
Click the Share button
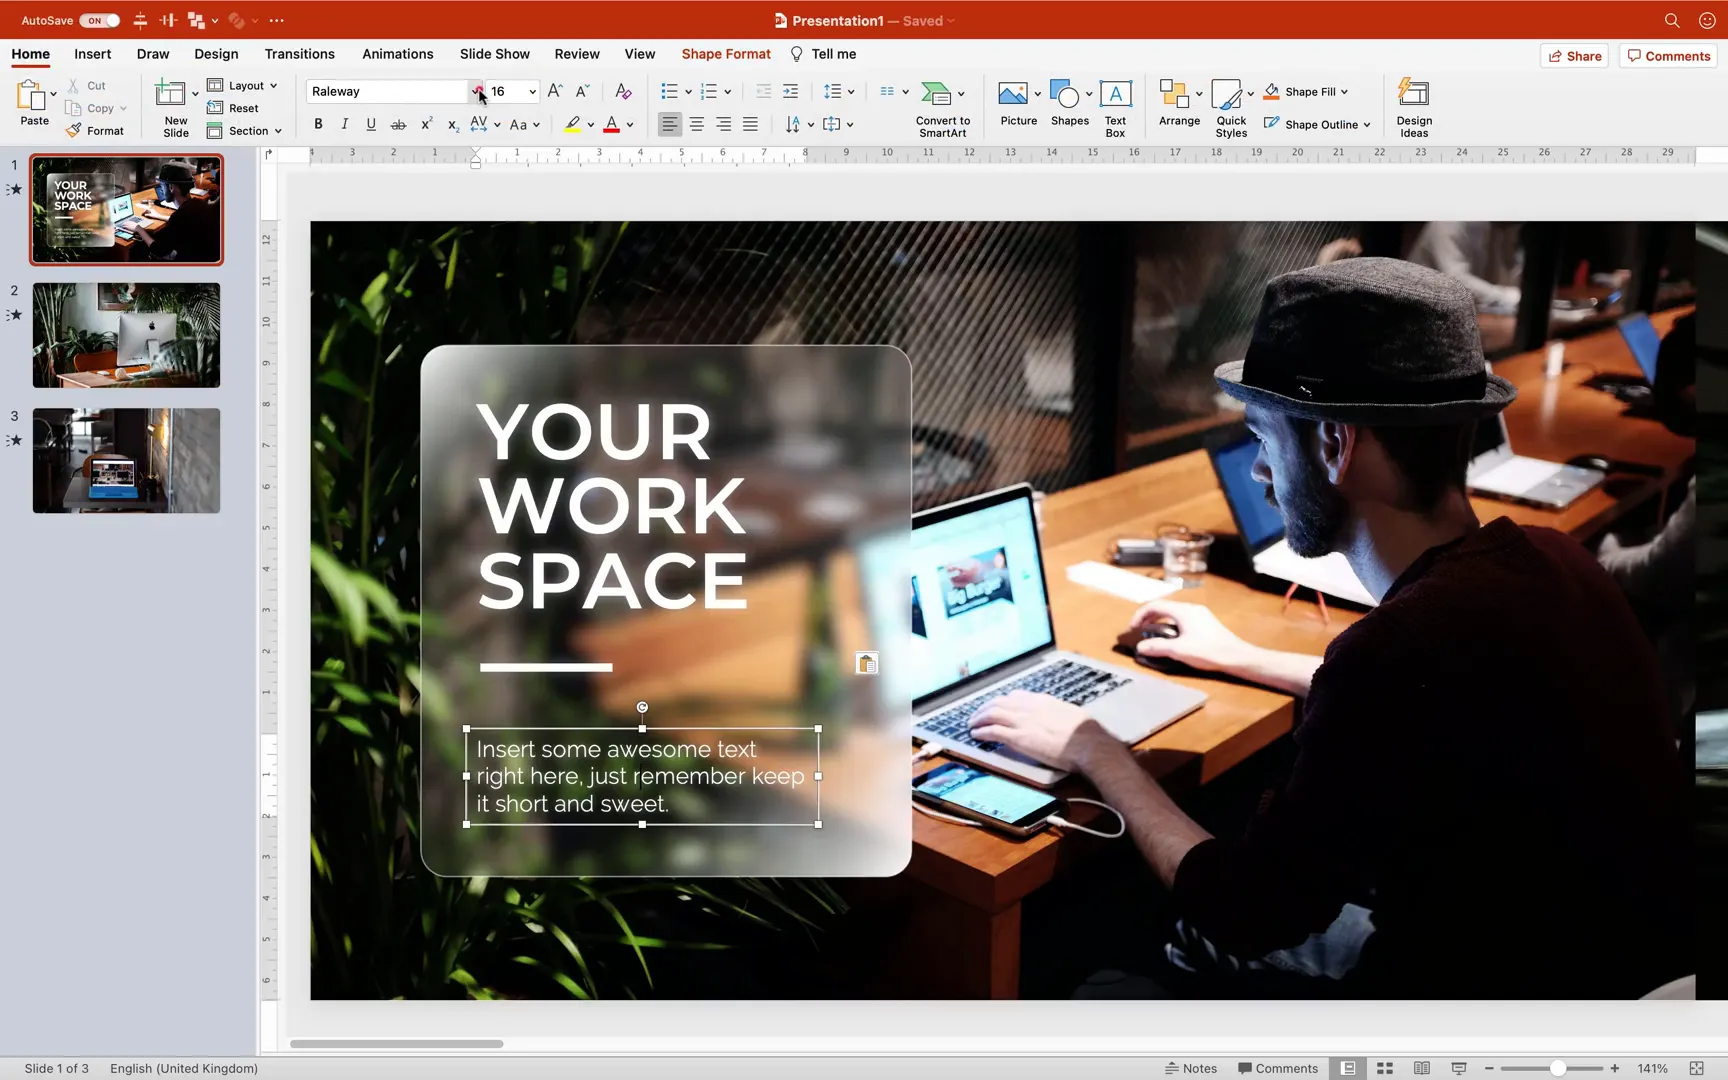pos(1574,56)
